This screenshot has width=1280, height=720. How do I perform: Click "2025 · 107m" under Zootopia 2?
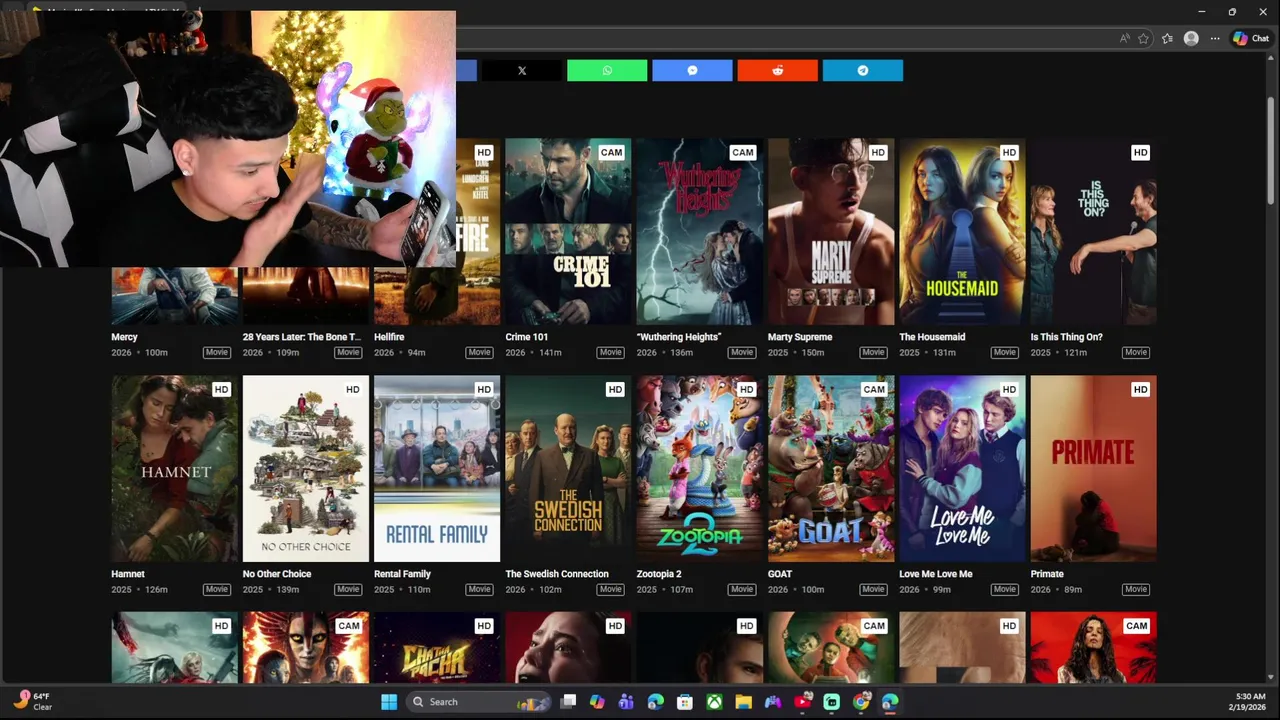click(x=665, y=590)
